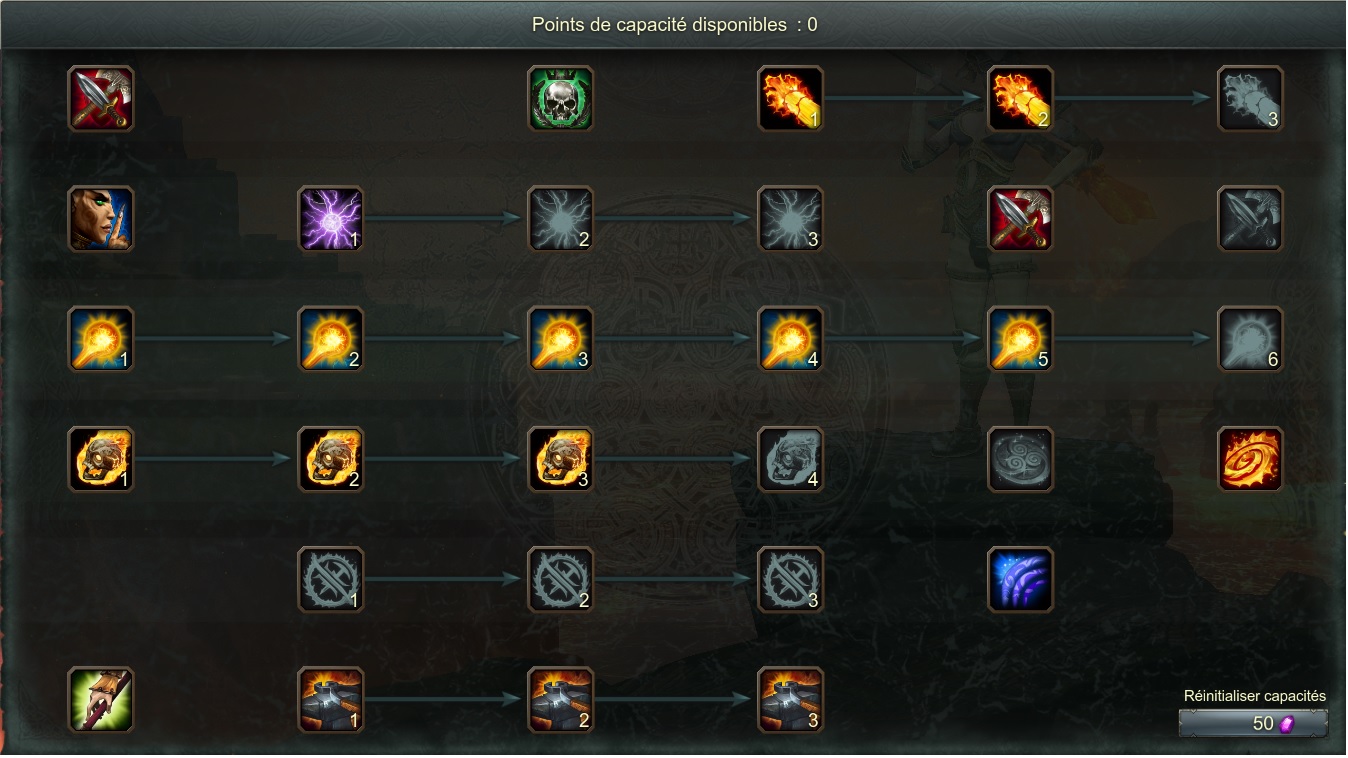Click the purple lightning orb level 1
This screenshot has height=758, width=1348.
(330, 218)
